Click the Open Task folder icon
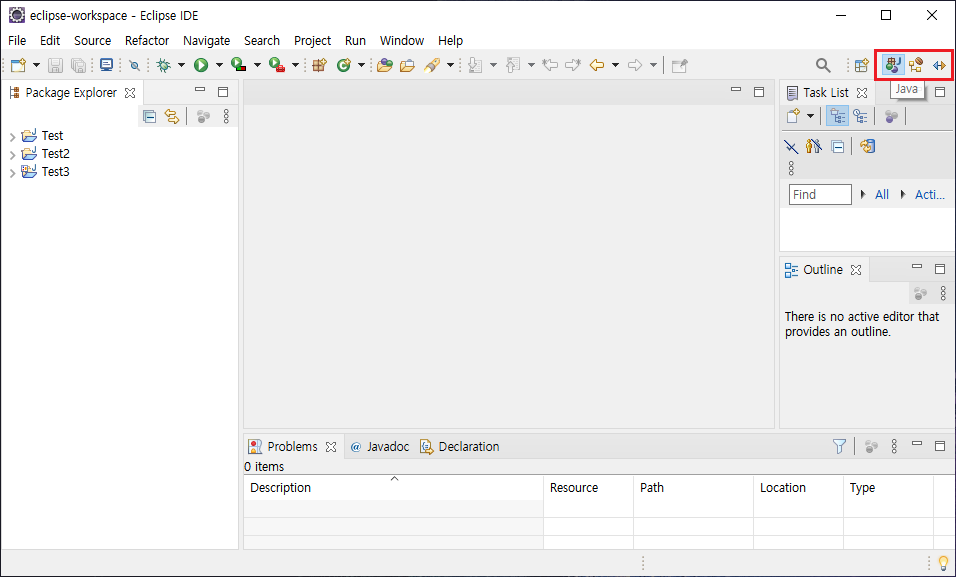Viewport: 956px width, 577px height. pyautogui.click(x=407, y=65)
